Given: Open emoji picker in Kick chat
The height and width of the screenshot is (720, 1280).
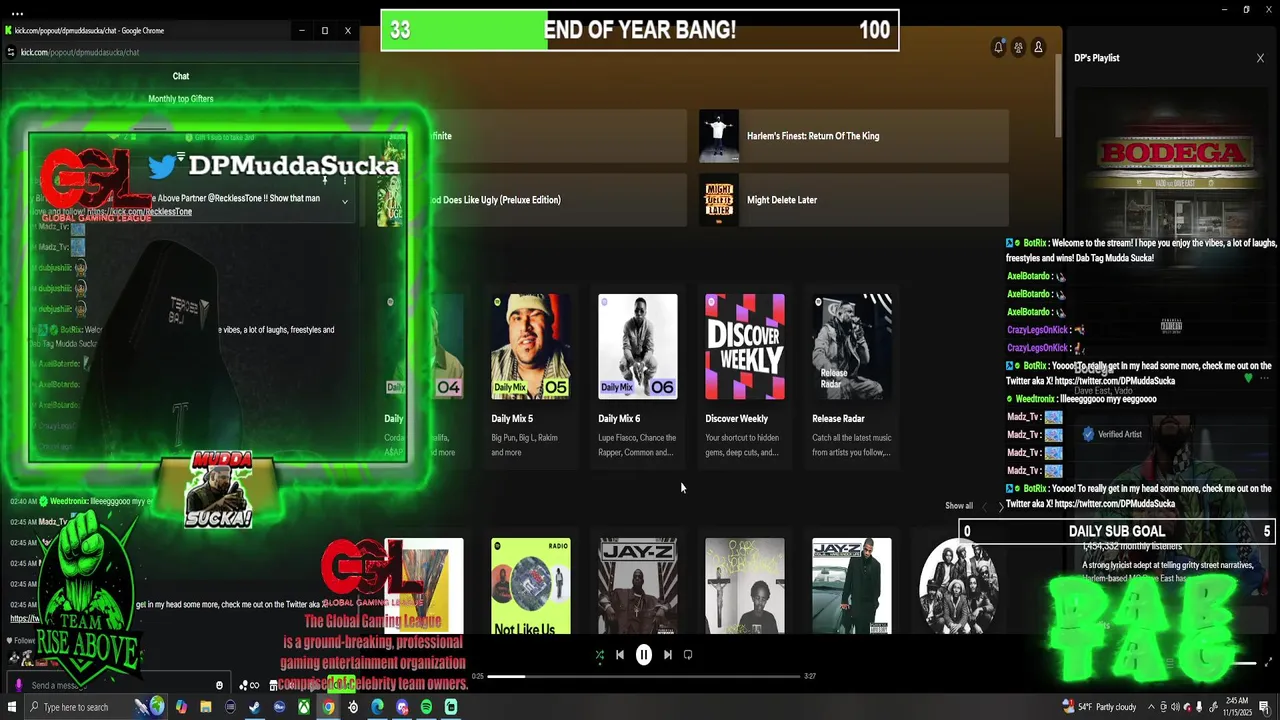Looking at the screenshot, I should 219,685.
